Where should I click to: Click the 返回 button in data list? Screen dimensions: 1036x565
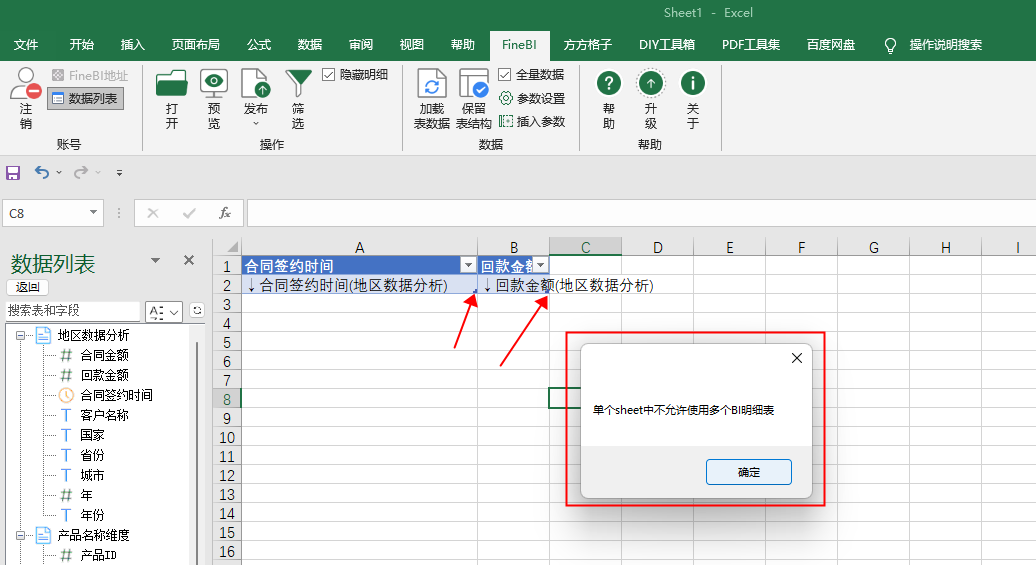(28, 287)
